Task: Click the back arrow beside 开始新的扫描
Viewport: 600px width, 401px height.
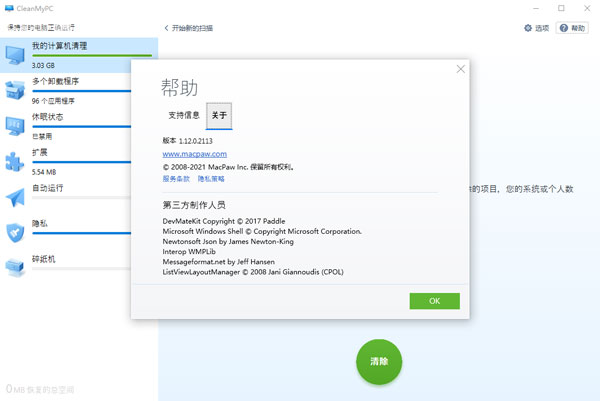Action: pyautogui.click(x=166, y=28)
